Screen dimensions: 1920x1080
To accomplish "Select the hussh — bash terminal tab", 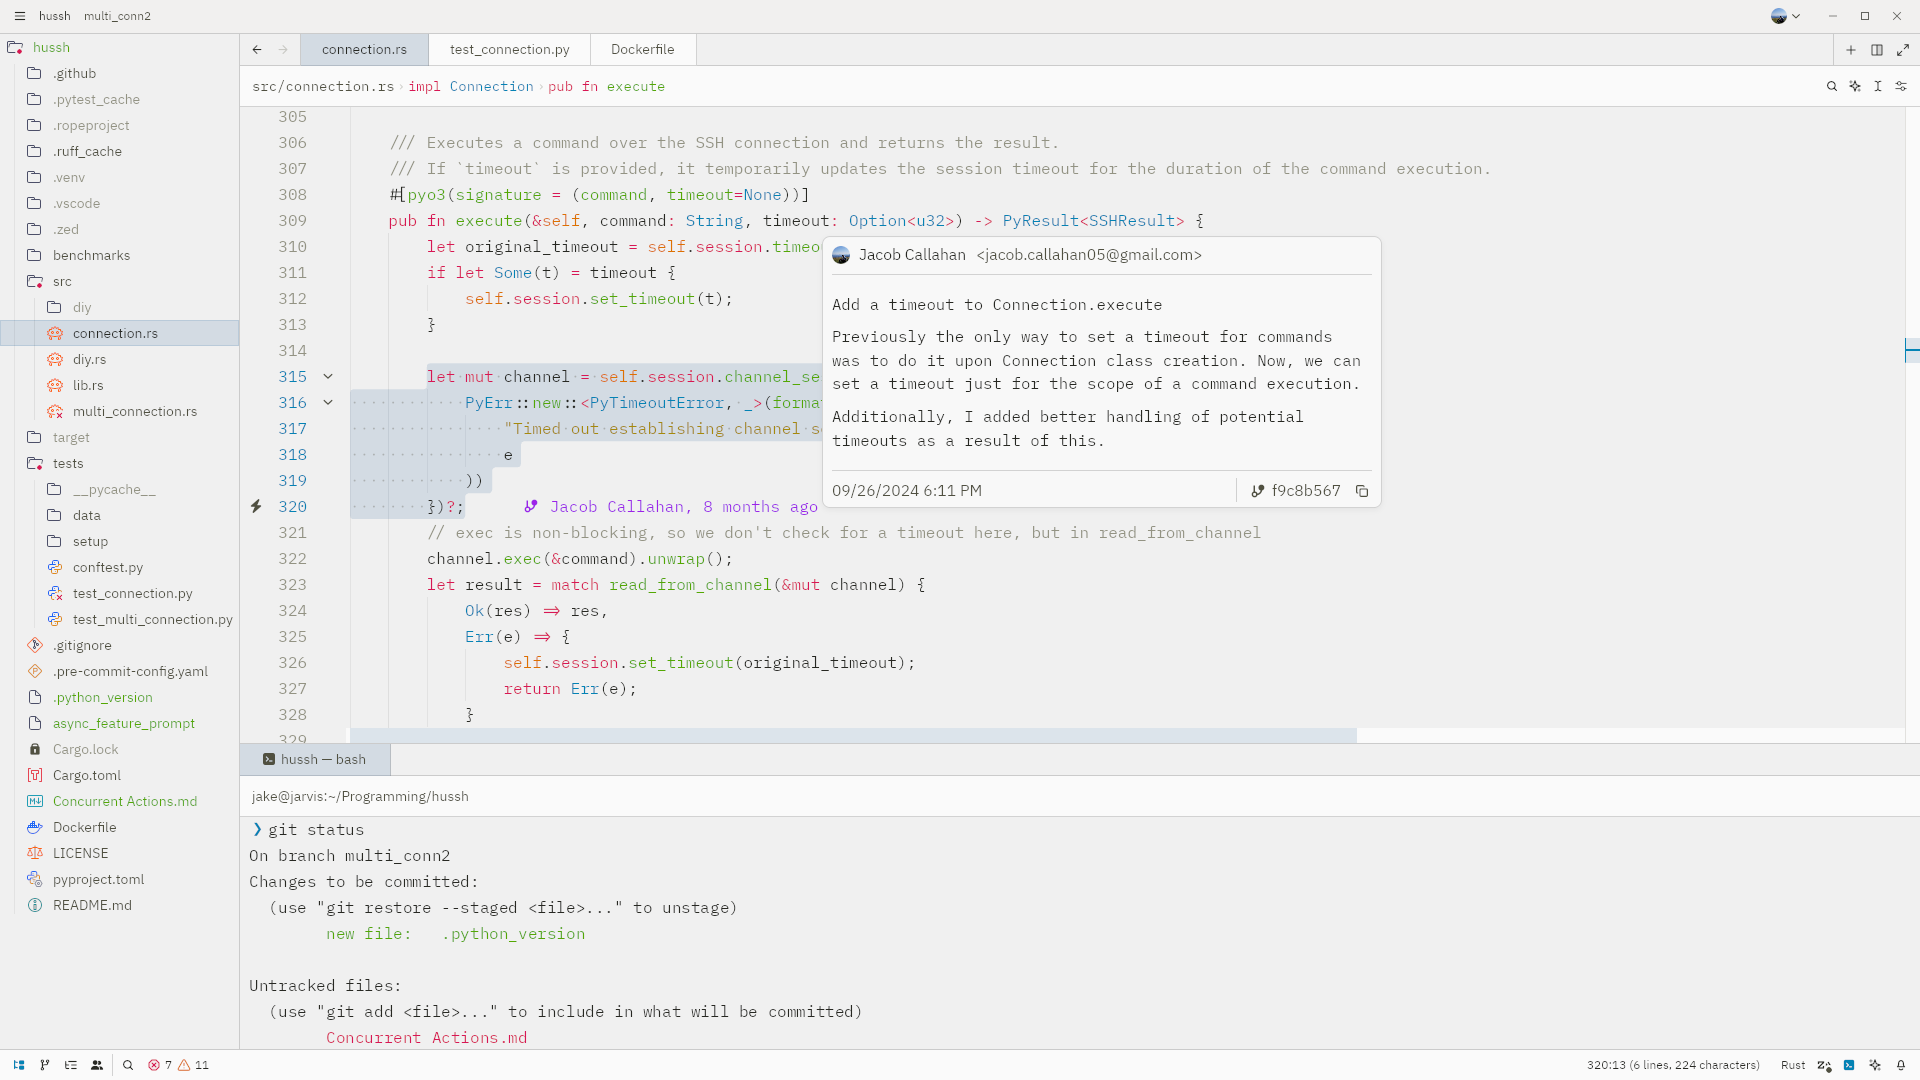I will (315, 760).
